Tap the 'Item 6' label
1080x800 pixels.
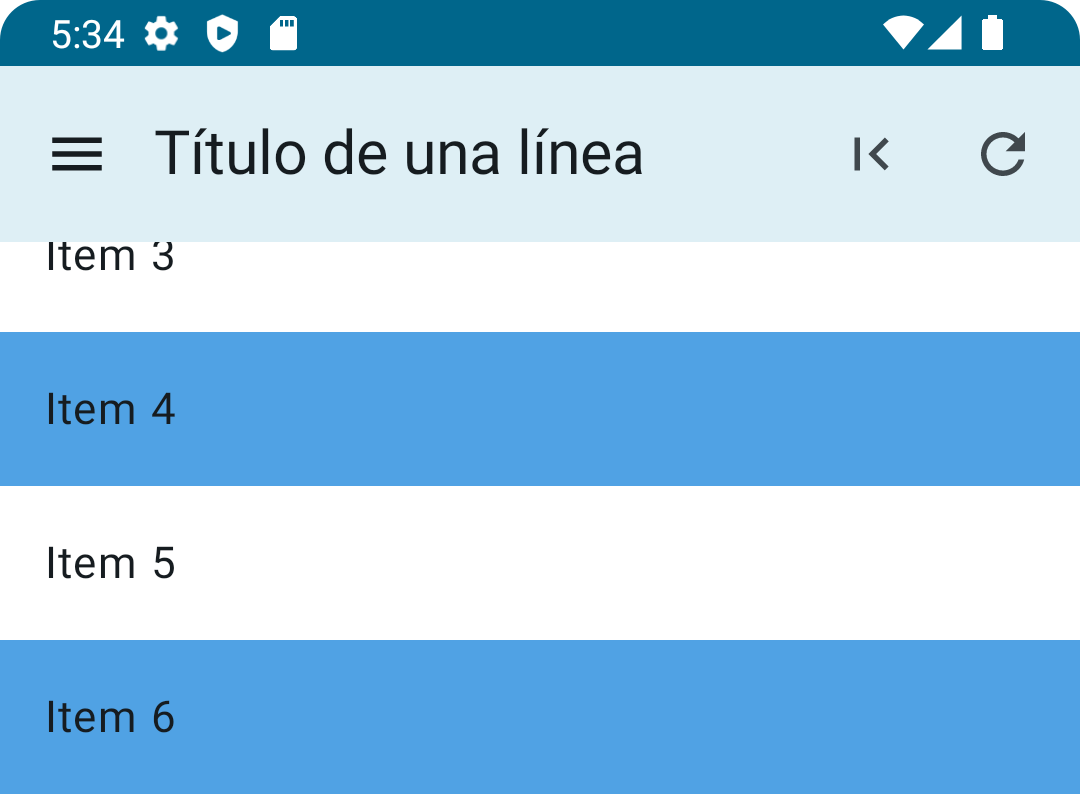[110, 718]
